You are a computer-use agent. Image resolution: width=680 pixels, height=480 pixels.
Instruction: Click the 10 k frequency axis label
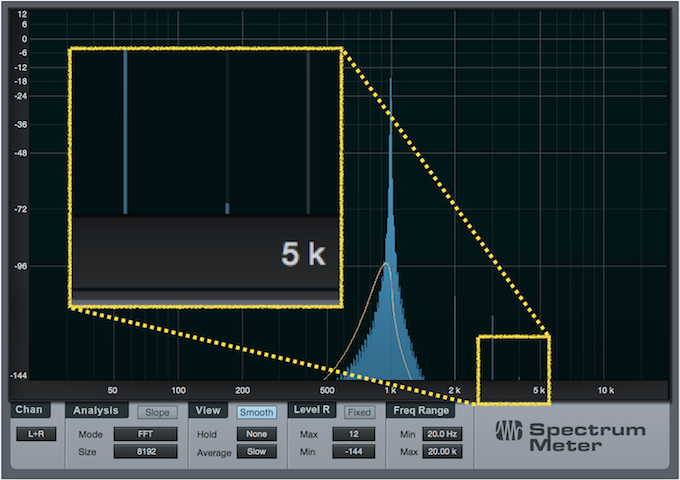click(605, 390)
